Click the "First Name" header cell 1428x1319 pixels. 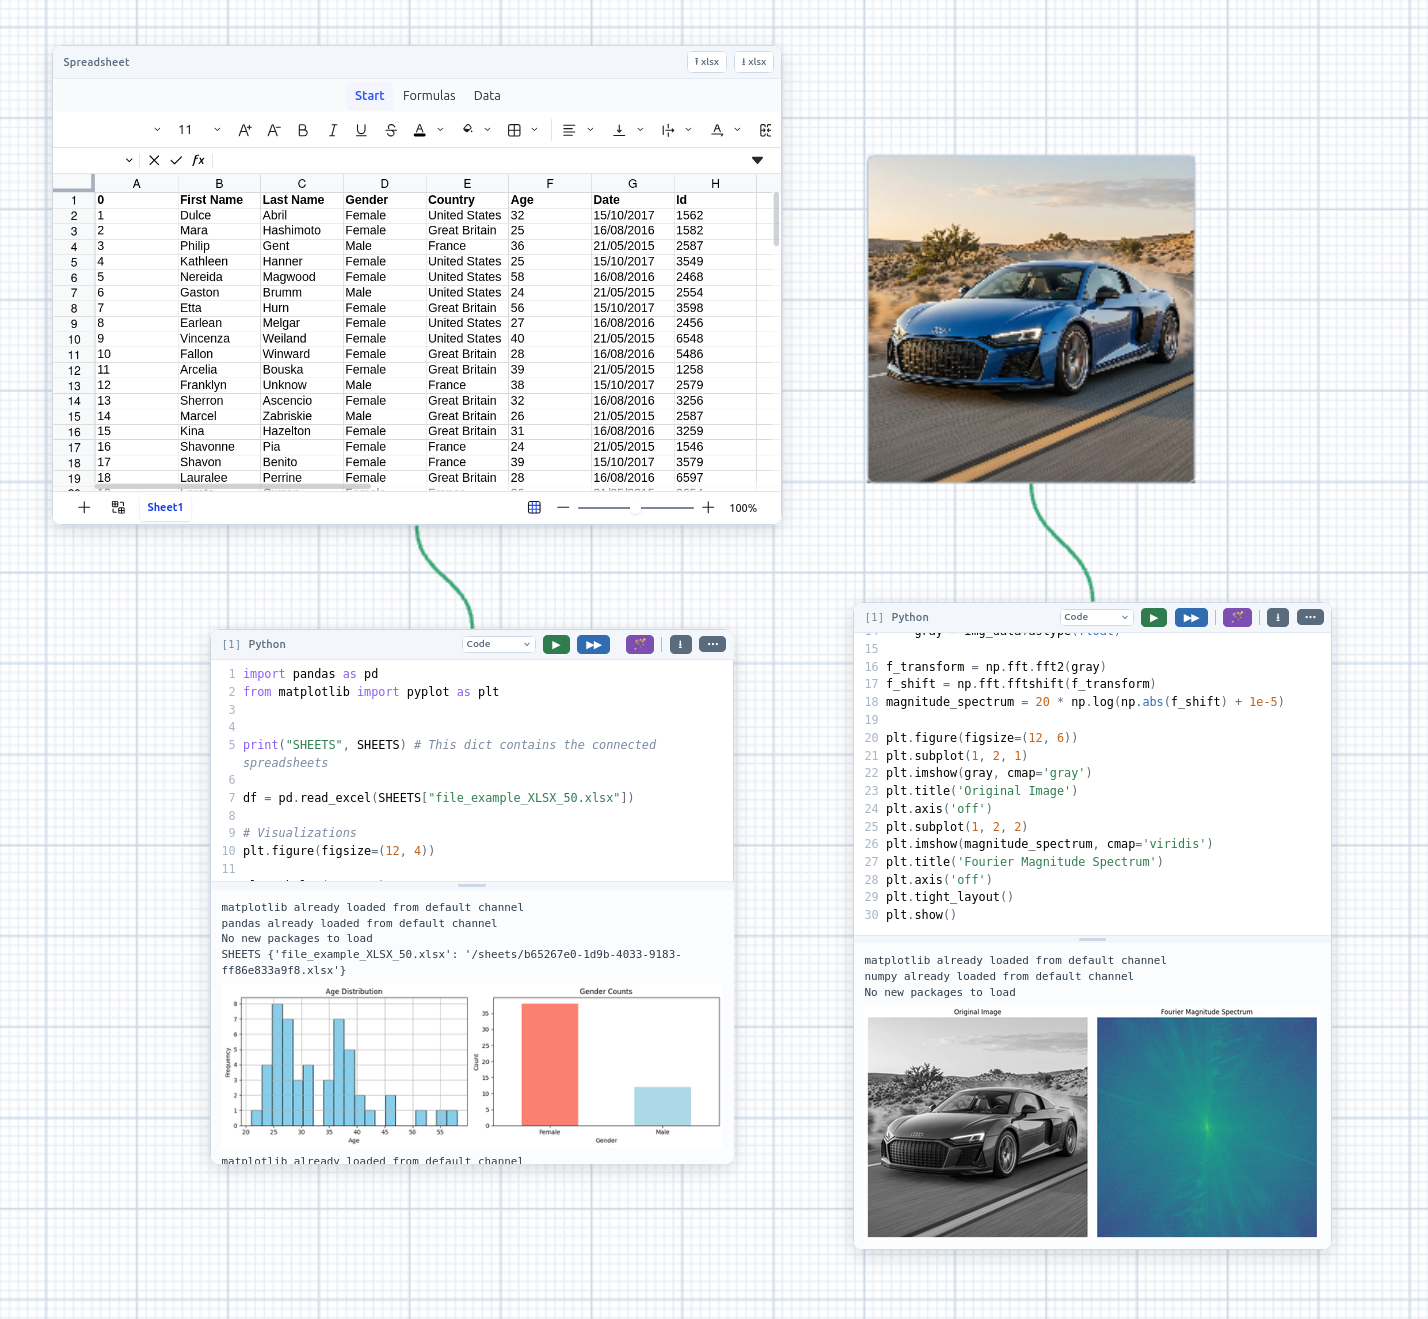[219, 200]
